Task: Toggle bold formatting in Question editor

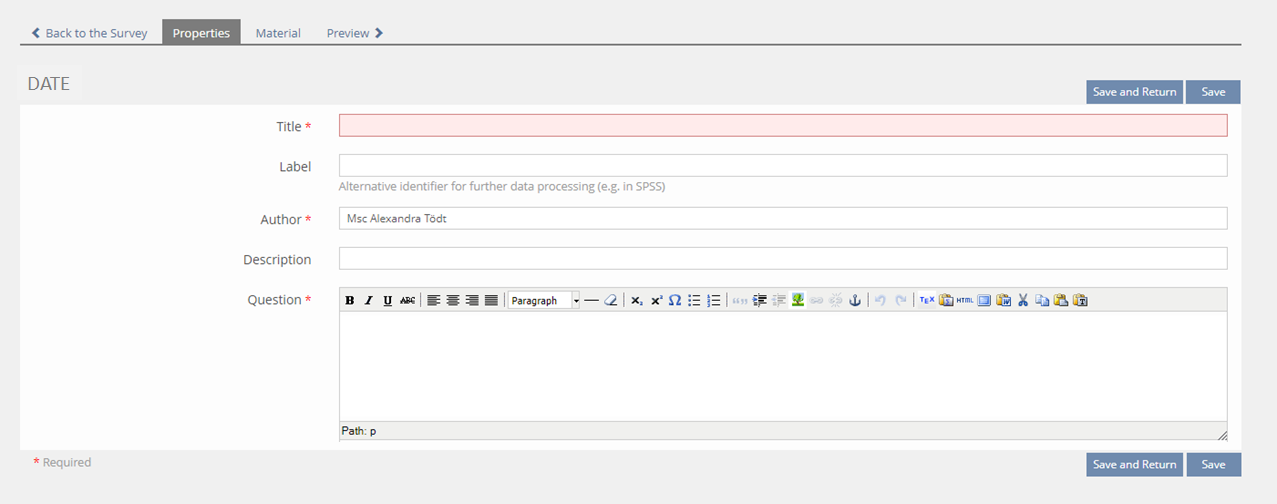Action: pos(350,300)
